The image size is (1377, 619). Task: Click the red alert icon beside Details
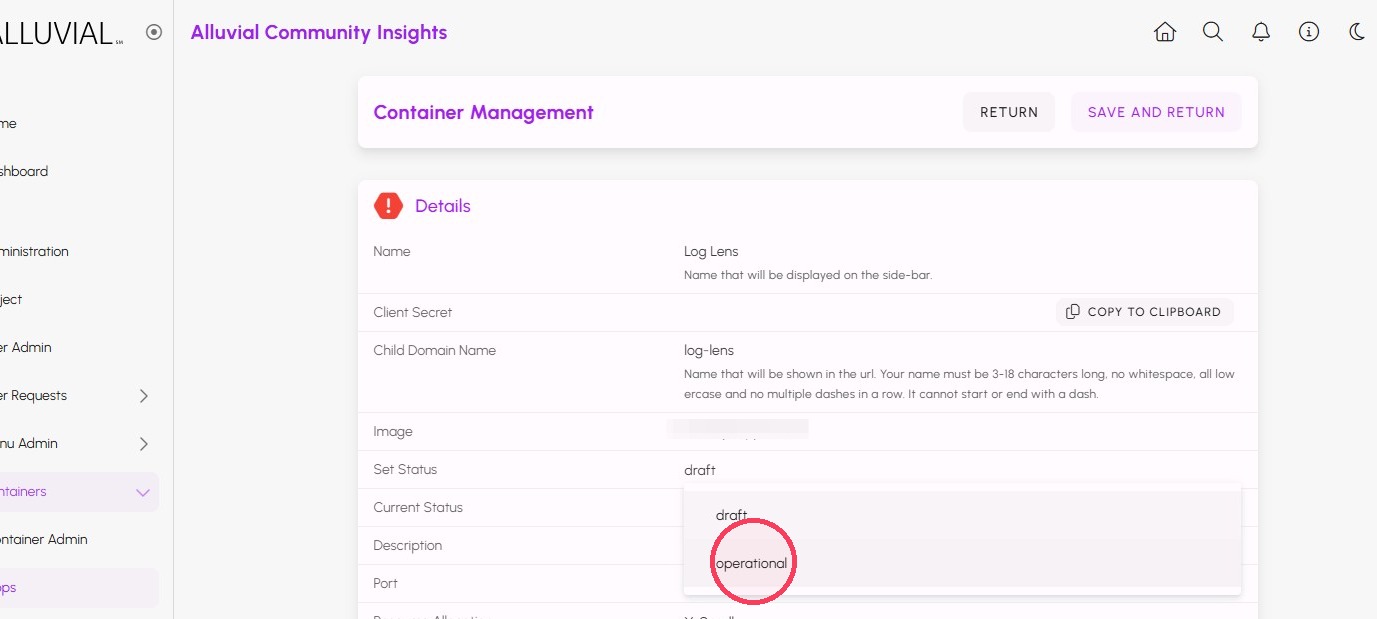click(x=388, y=206)
